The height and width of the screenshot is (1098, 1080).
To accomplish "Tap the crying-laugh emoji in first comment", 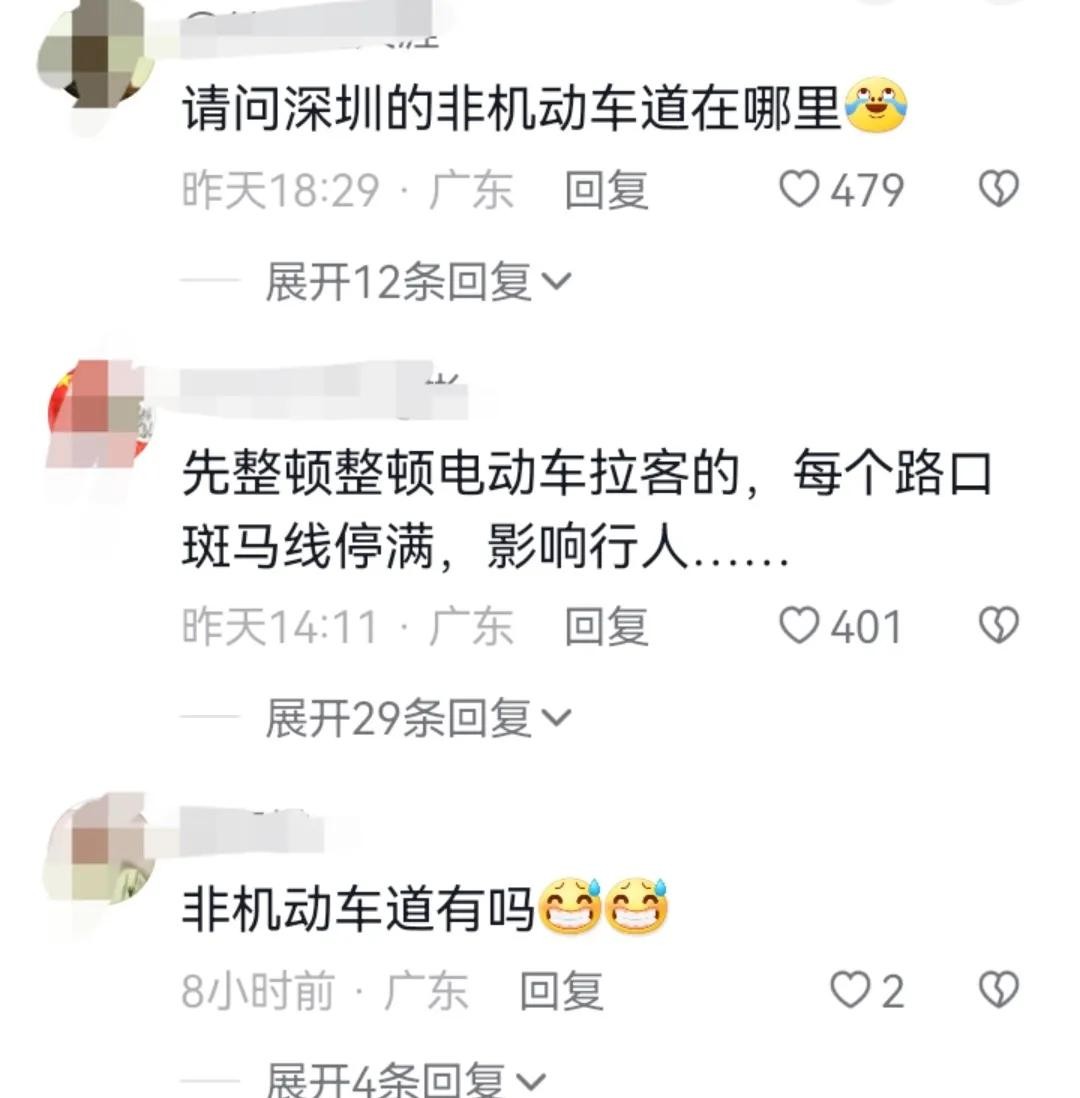I will [x=876, y=106].
